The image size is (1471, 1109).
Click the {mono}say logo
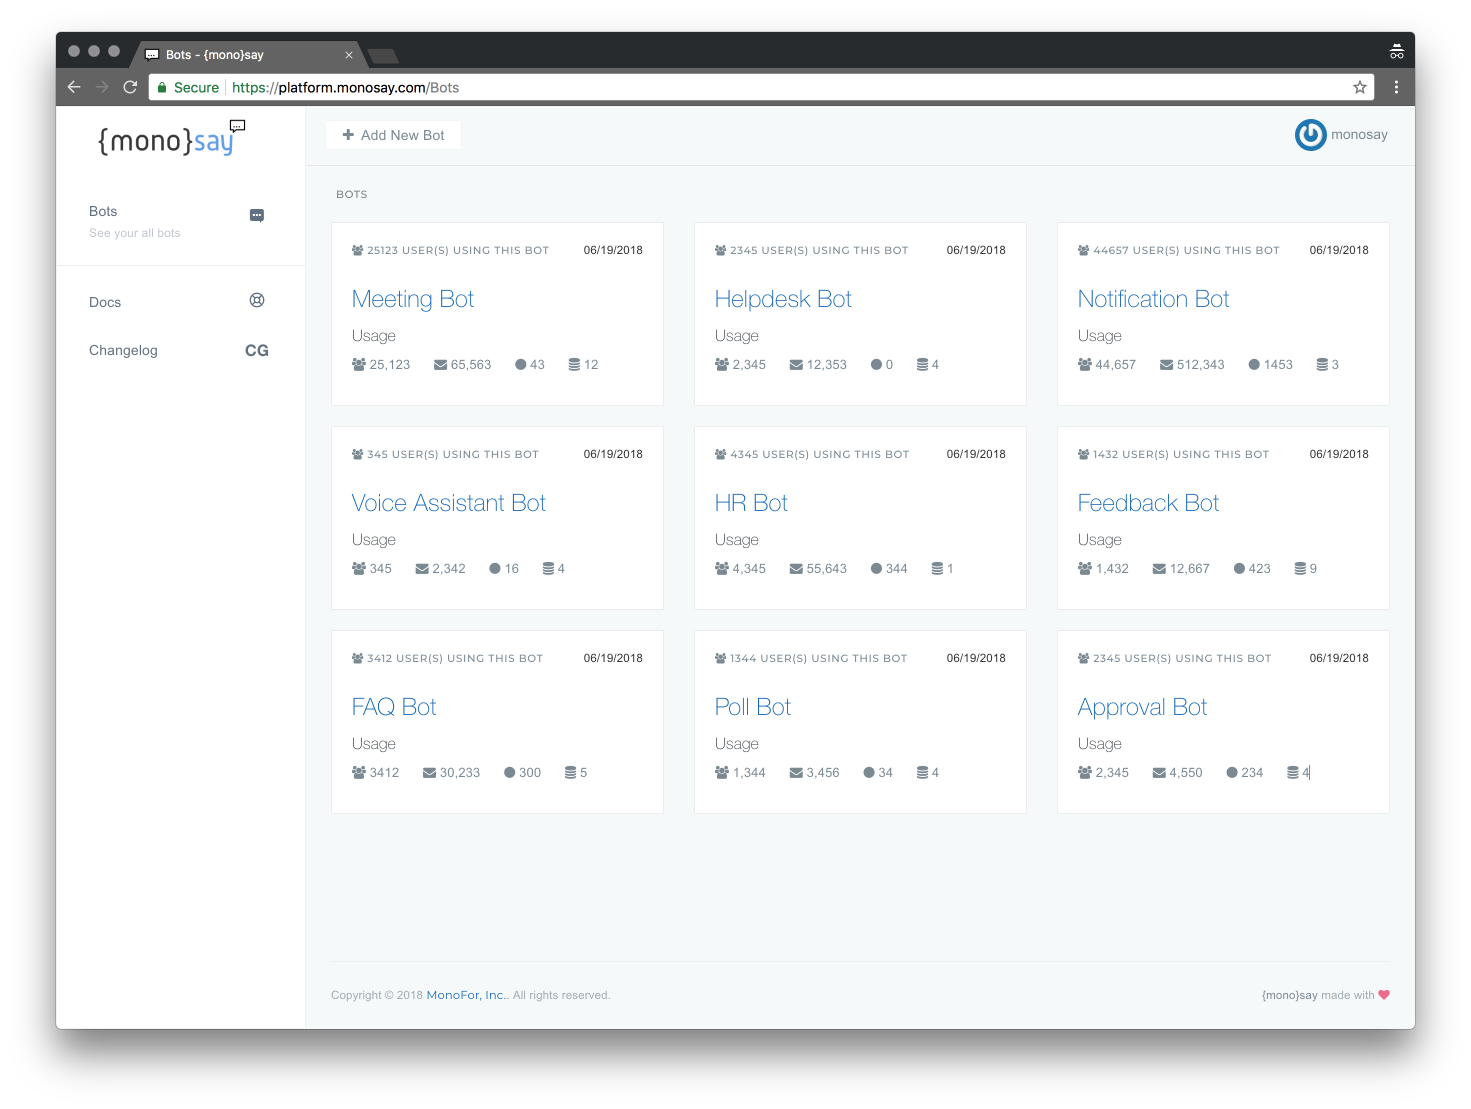pyautogui.click(x=171, y=139)
